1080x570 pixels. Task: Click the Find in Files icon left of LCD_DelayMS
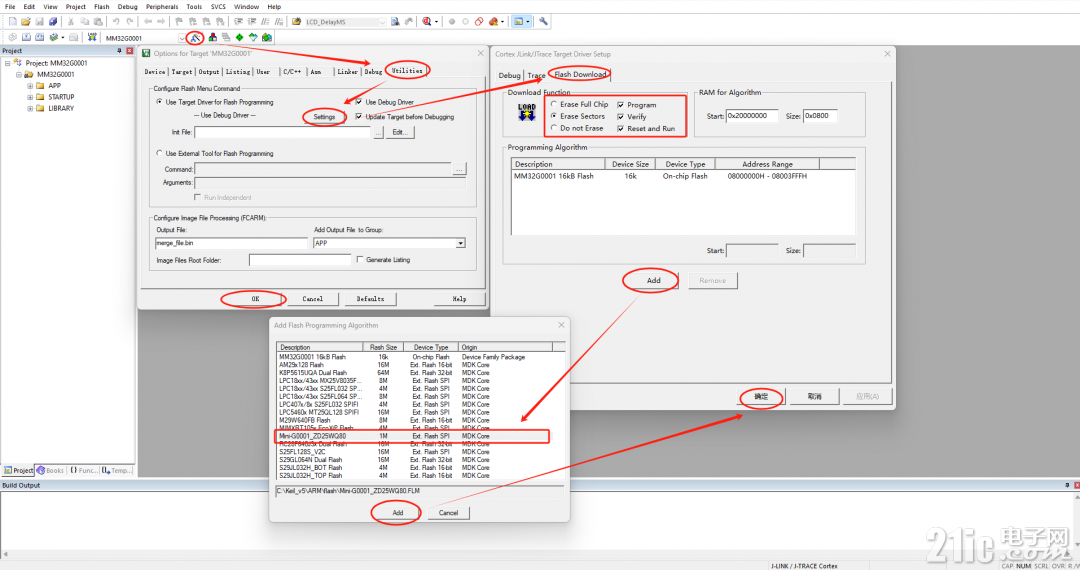(297, 21)
